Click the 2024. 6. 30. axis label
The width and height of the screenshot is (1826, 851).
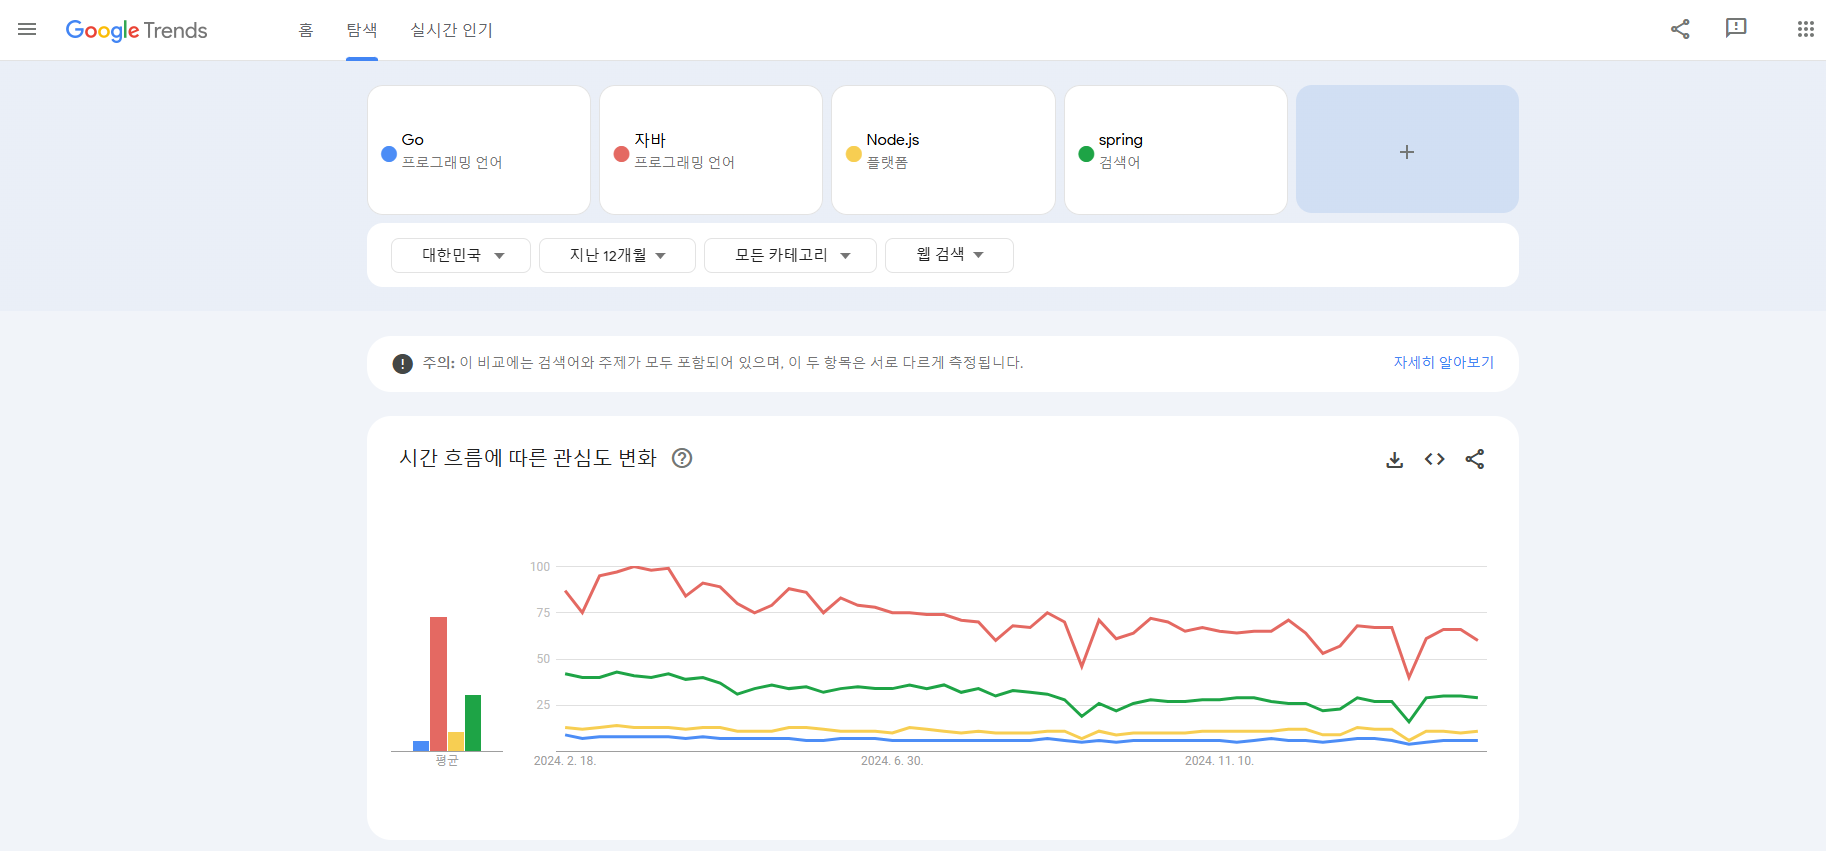pos(892,761)
